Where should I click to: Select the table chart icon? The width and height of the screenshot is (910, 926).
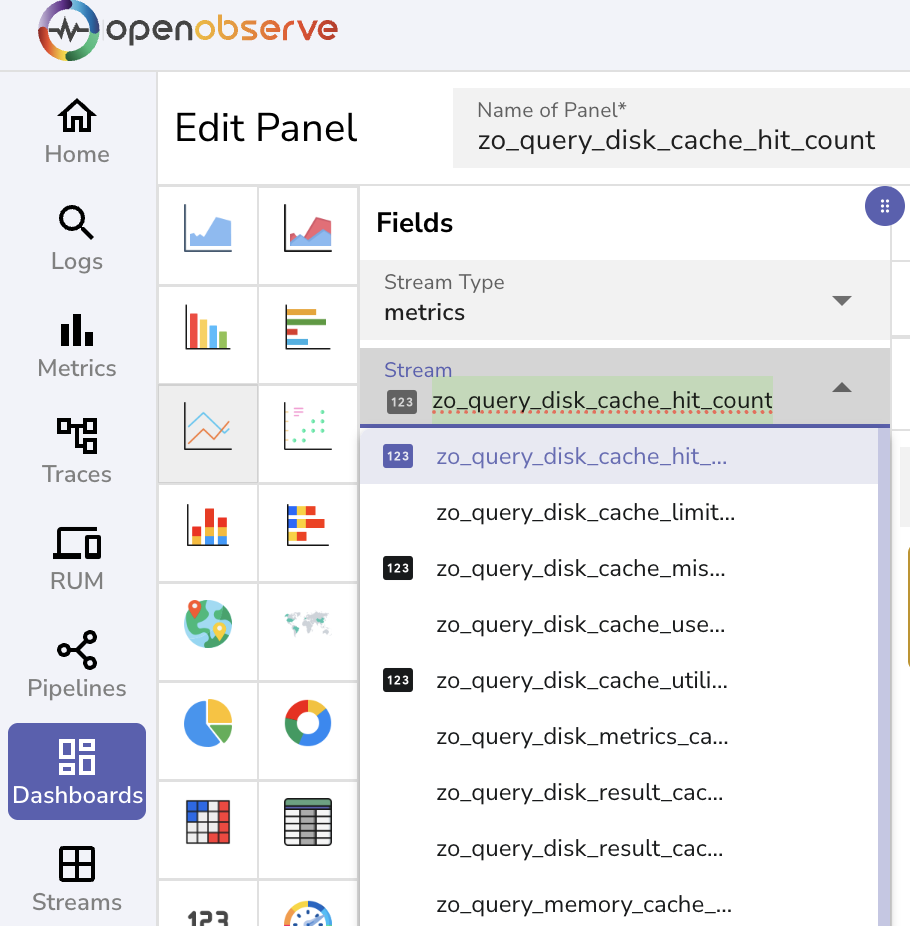(307, 821)
